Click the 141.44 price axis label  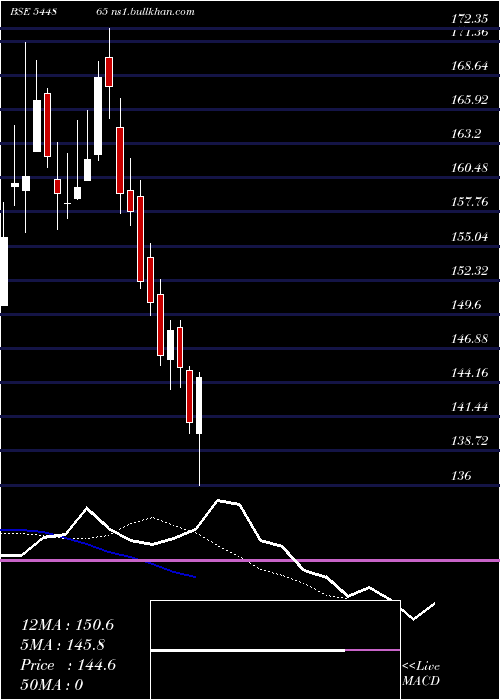tap(470, 407)
